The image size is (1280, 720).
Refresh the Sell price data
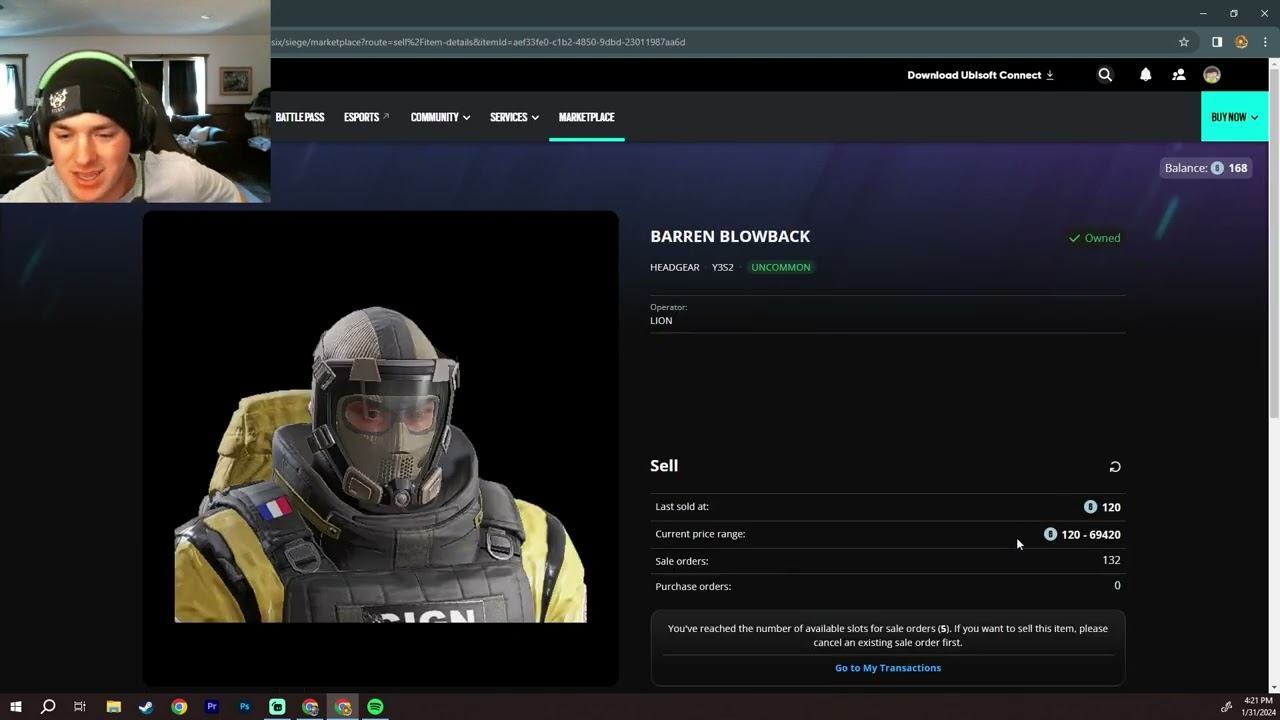(x=1115, y=467)
